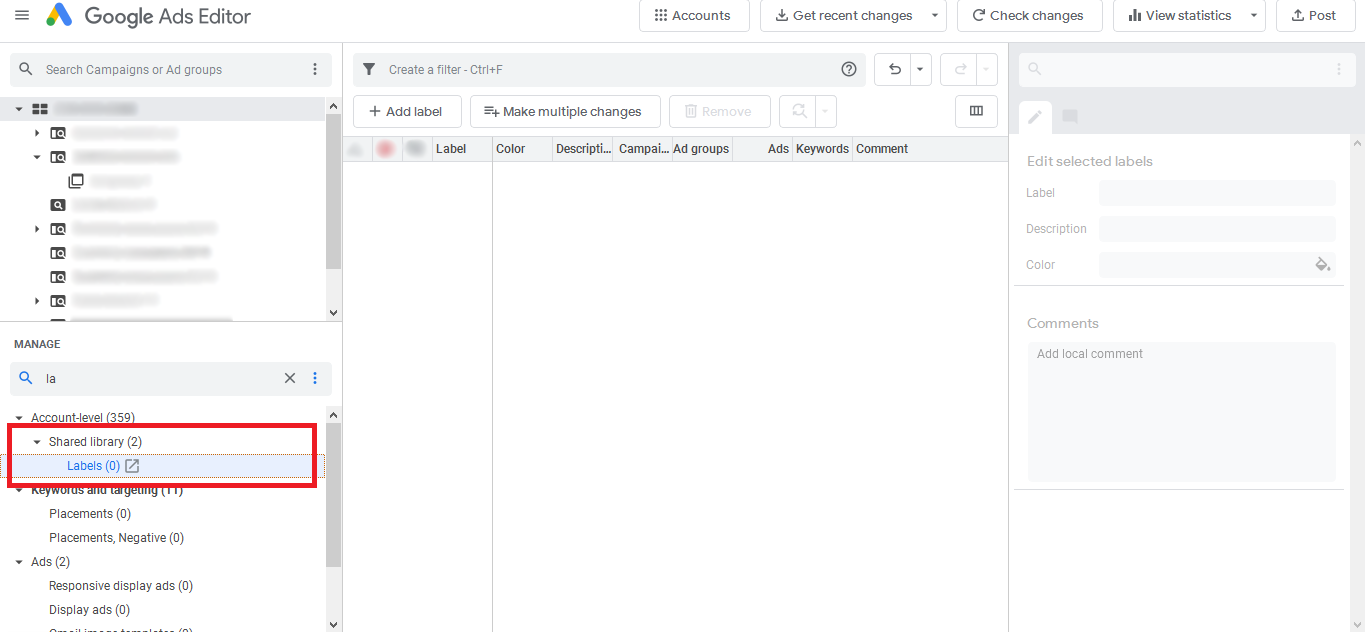Open campaign search more options menu
Viewport: 1365px width, 632px height.
click(x=315, y=70)
